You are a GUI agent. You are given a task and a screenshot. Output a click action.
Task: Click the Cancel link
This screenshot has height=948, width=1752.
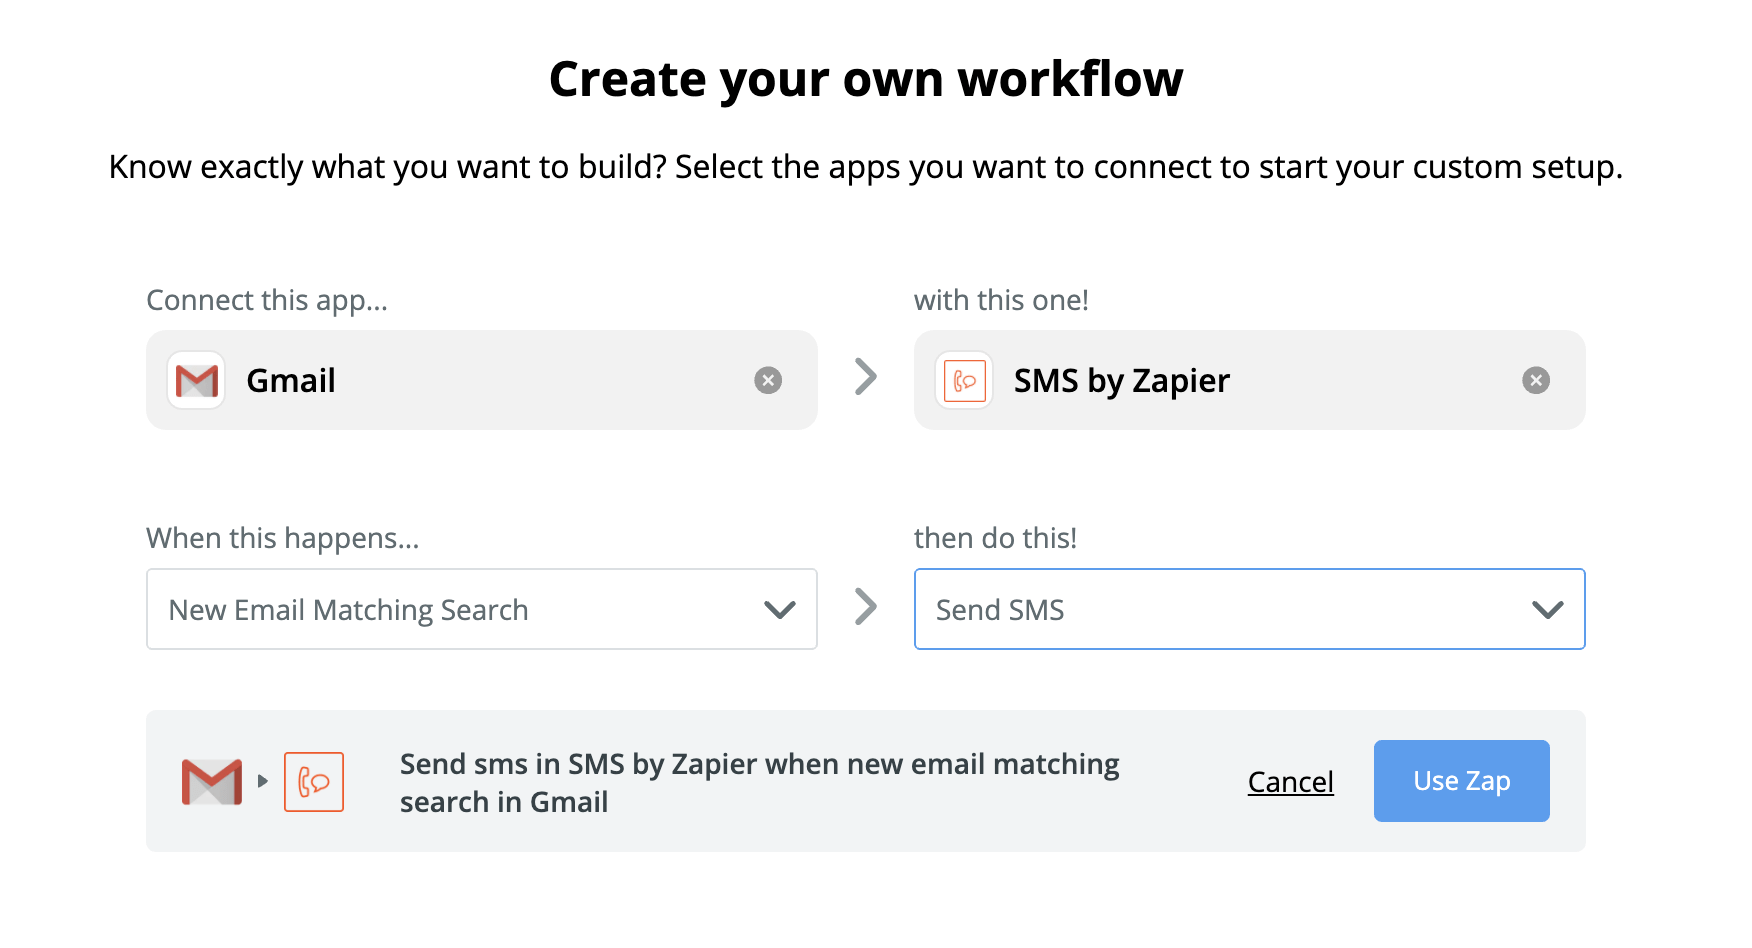point(1290,782)
